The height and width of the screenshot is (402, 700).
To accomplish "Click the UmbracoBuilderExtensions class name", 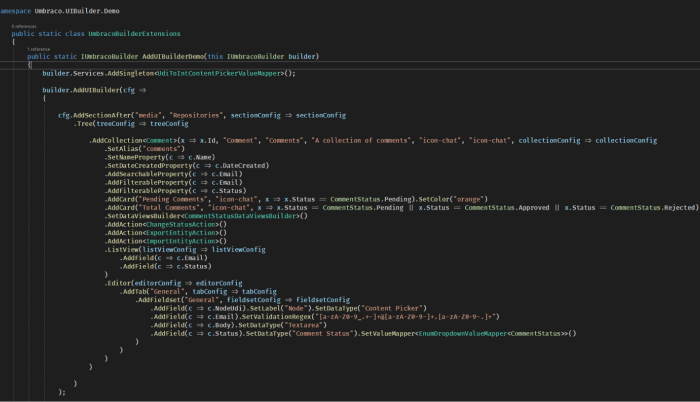I will click(135, 33).
